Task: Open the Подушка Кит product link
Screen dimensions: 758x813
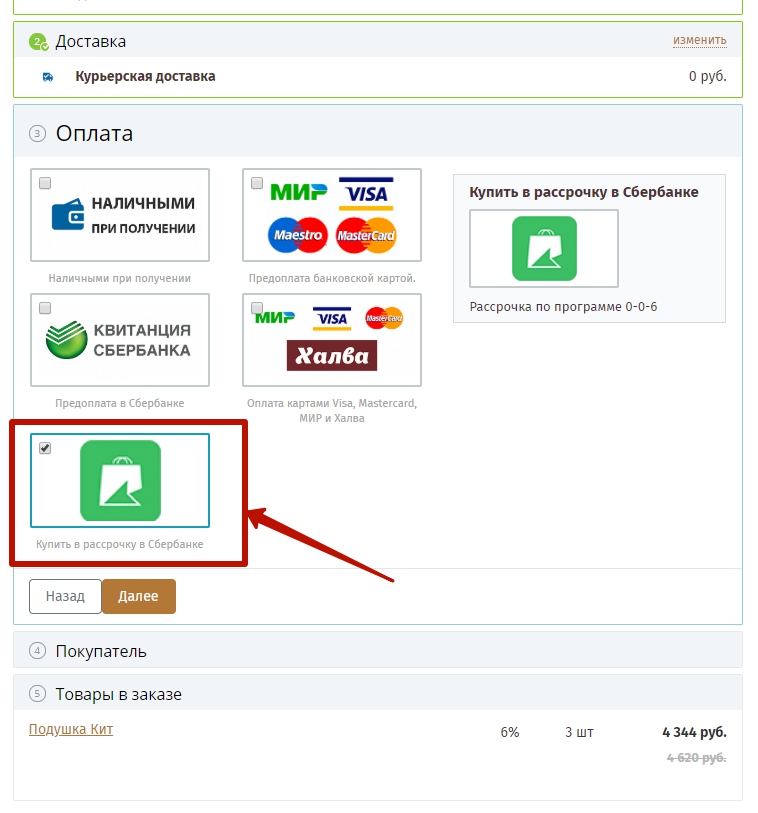Action: [71, 729]
